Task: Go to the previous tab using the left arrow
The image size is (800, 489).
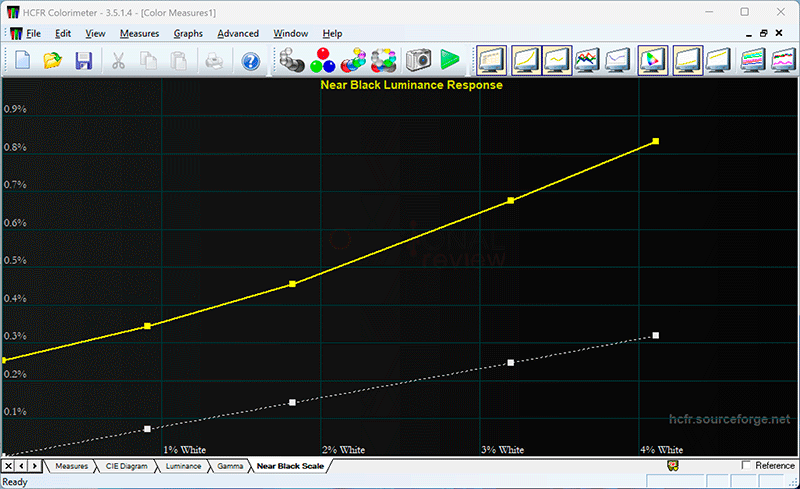Action: (21, 466)
